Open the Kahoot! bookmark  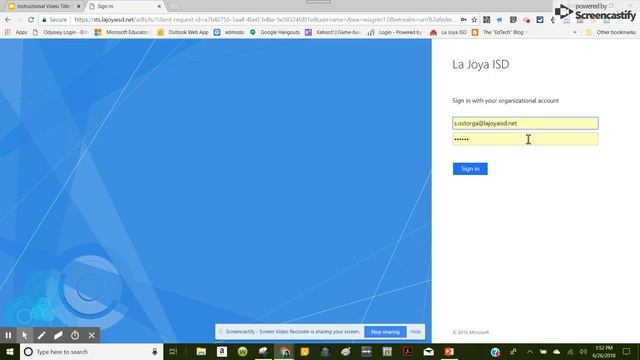click(x=333, y=32)
